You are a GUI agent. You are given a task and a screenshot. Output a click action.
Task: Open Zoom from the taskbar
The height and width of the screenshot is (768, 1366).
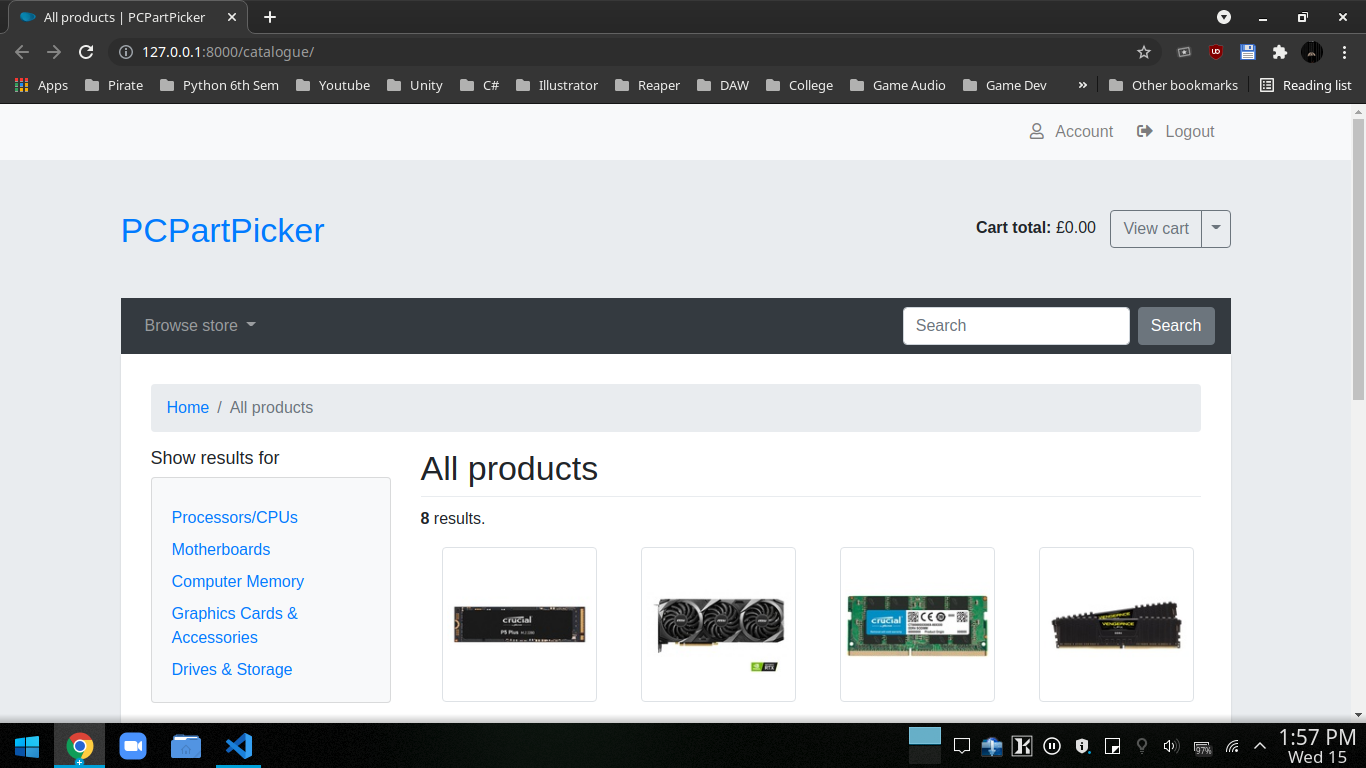click(133, 746)
